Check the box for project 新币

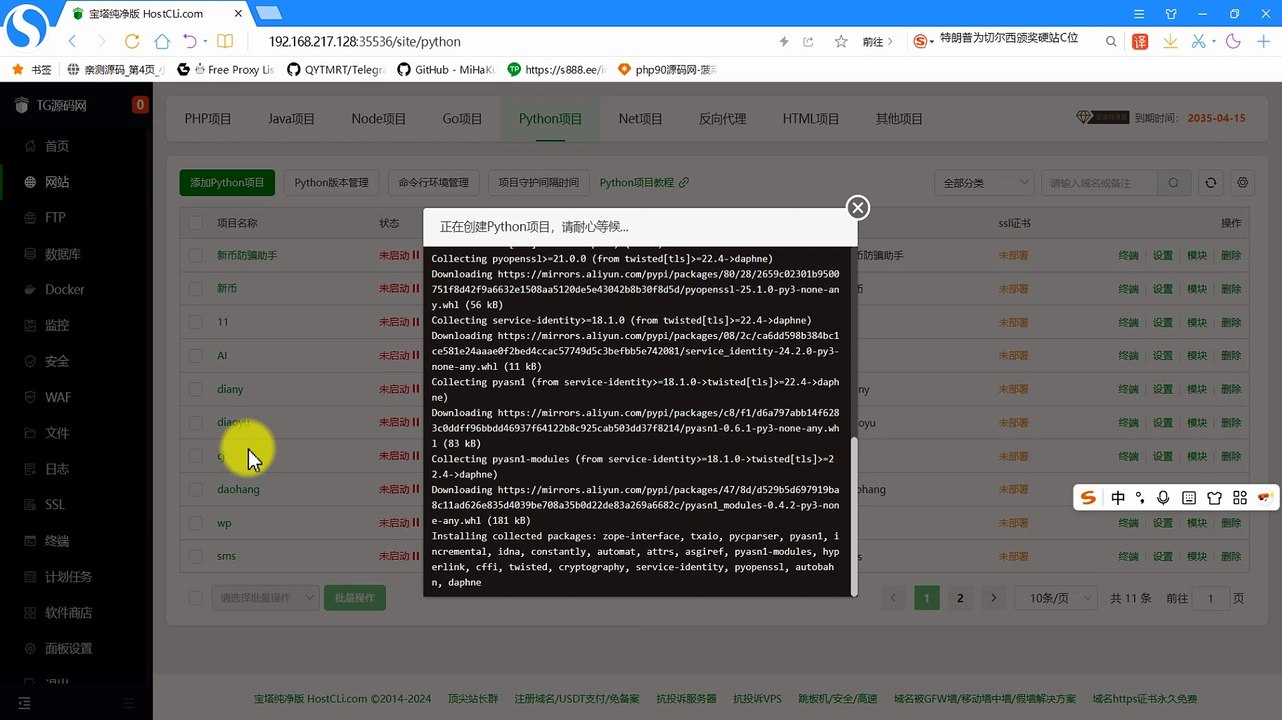(x=196, y=289)
